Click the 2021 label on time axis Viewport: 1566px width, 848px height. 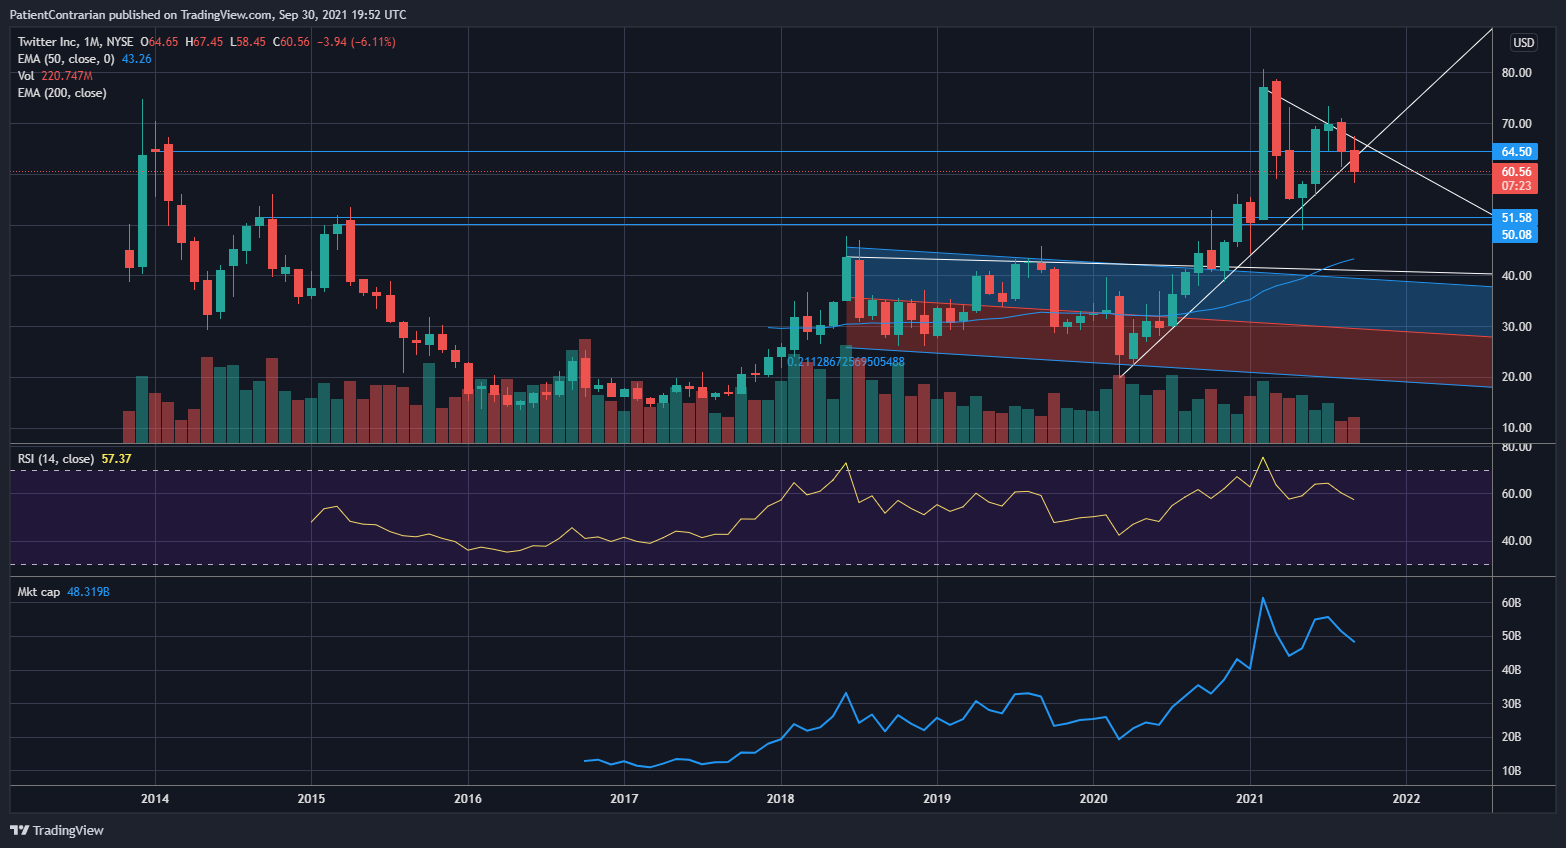(1249, 798)
